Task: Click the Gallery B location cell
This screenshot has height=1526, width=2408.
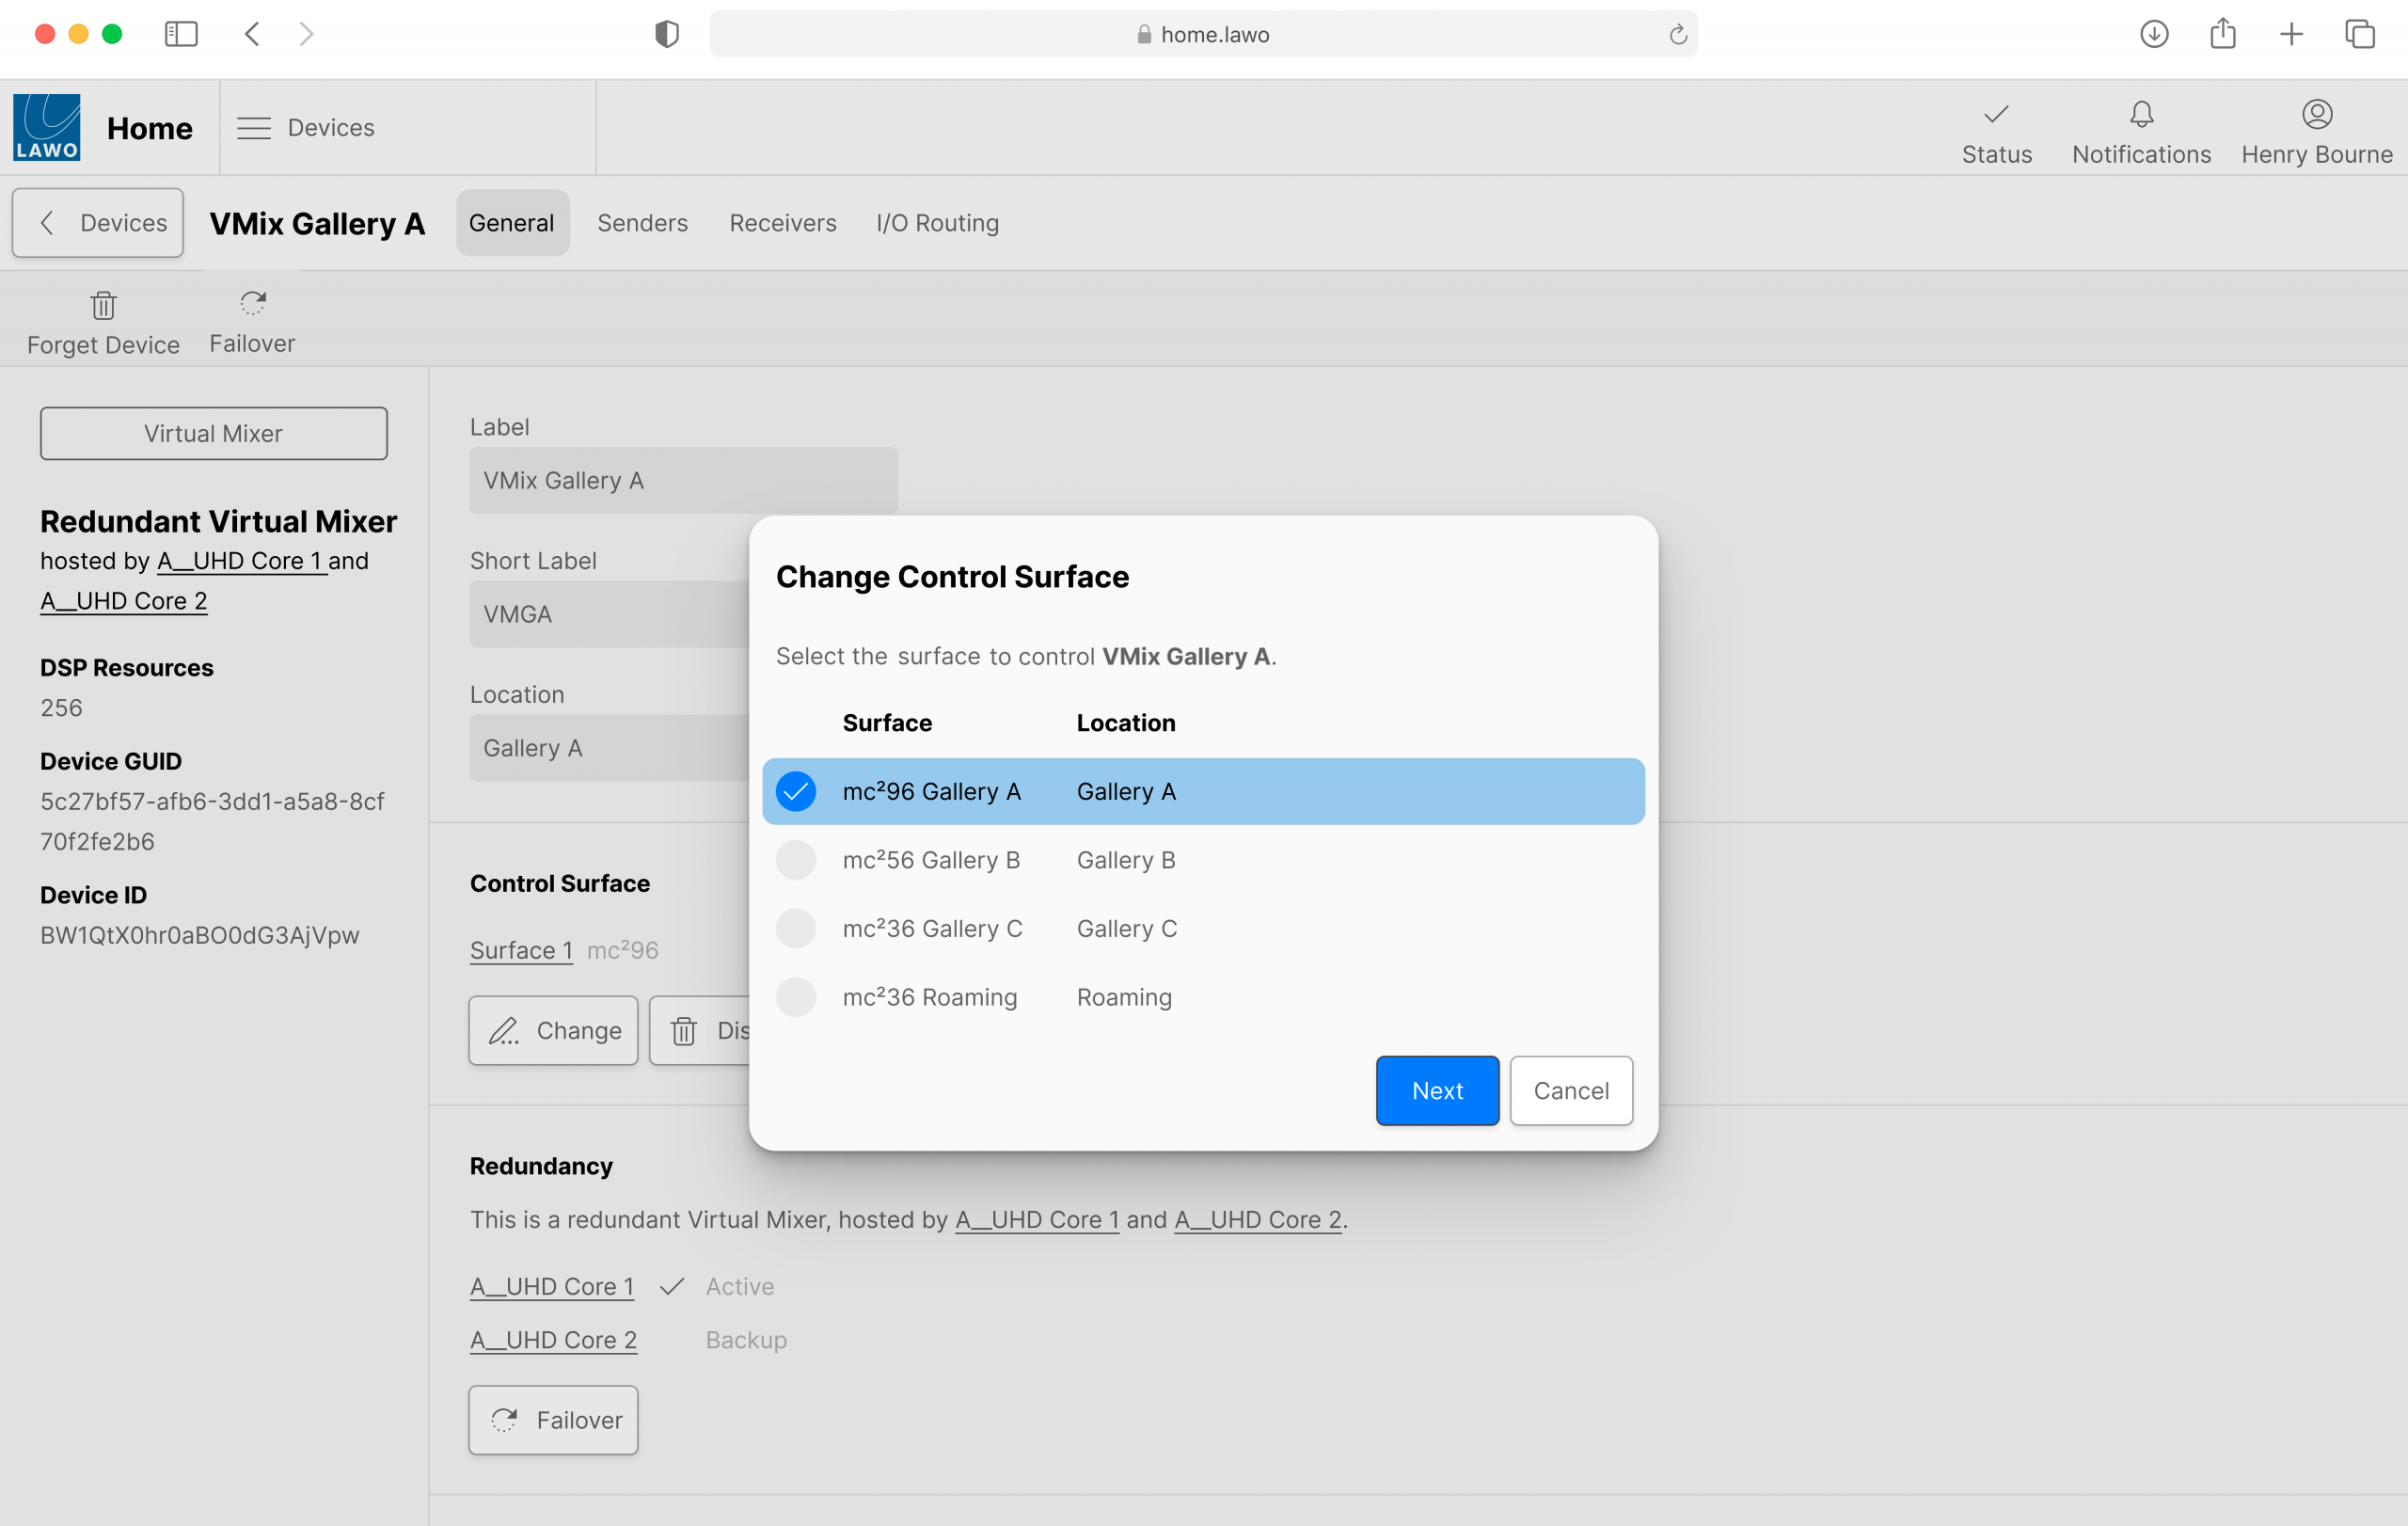Action: [1126, 860]
